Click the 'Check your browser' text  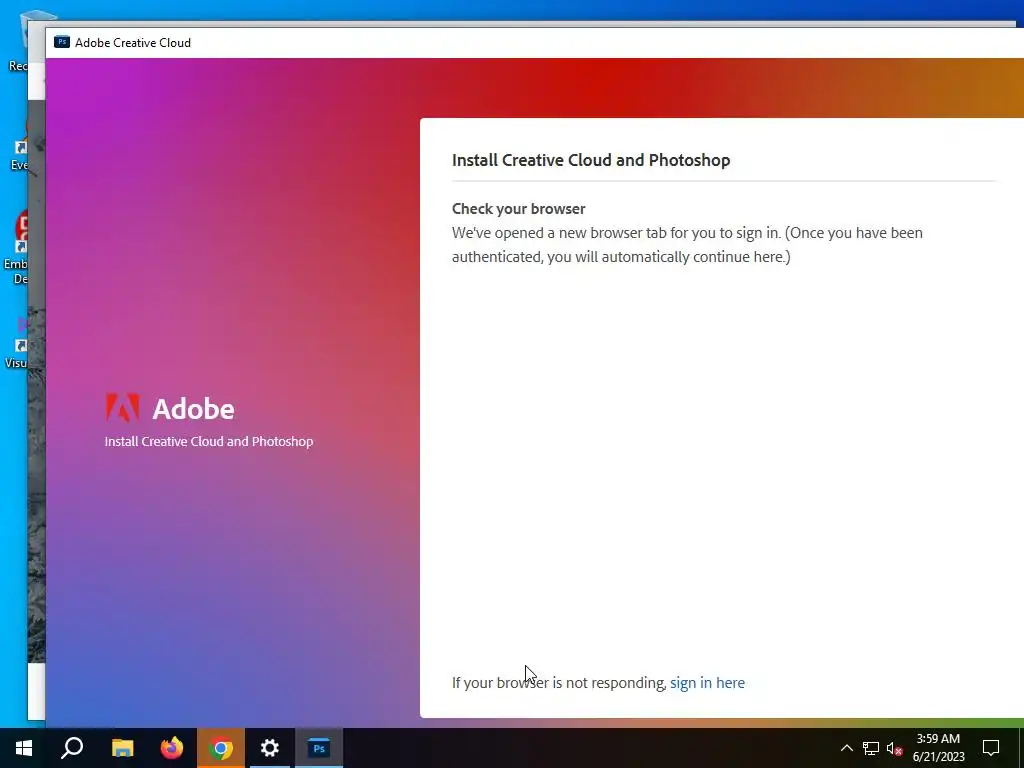[519, 209]
